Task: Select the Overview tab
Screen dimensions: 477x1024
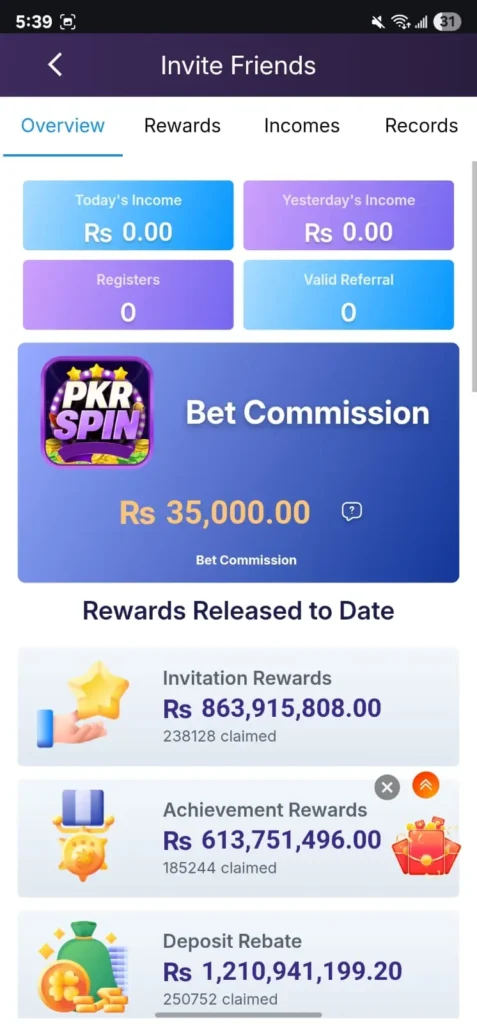Action: point(63,125)
